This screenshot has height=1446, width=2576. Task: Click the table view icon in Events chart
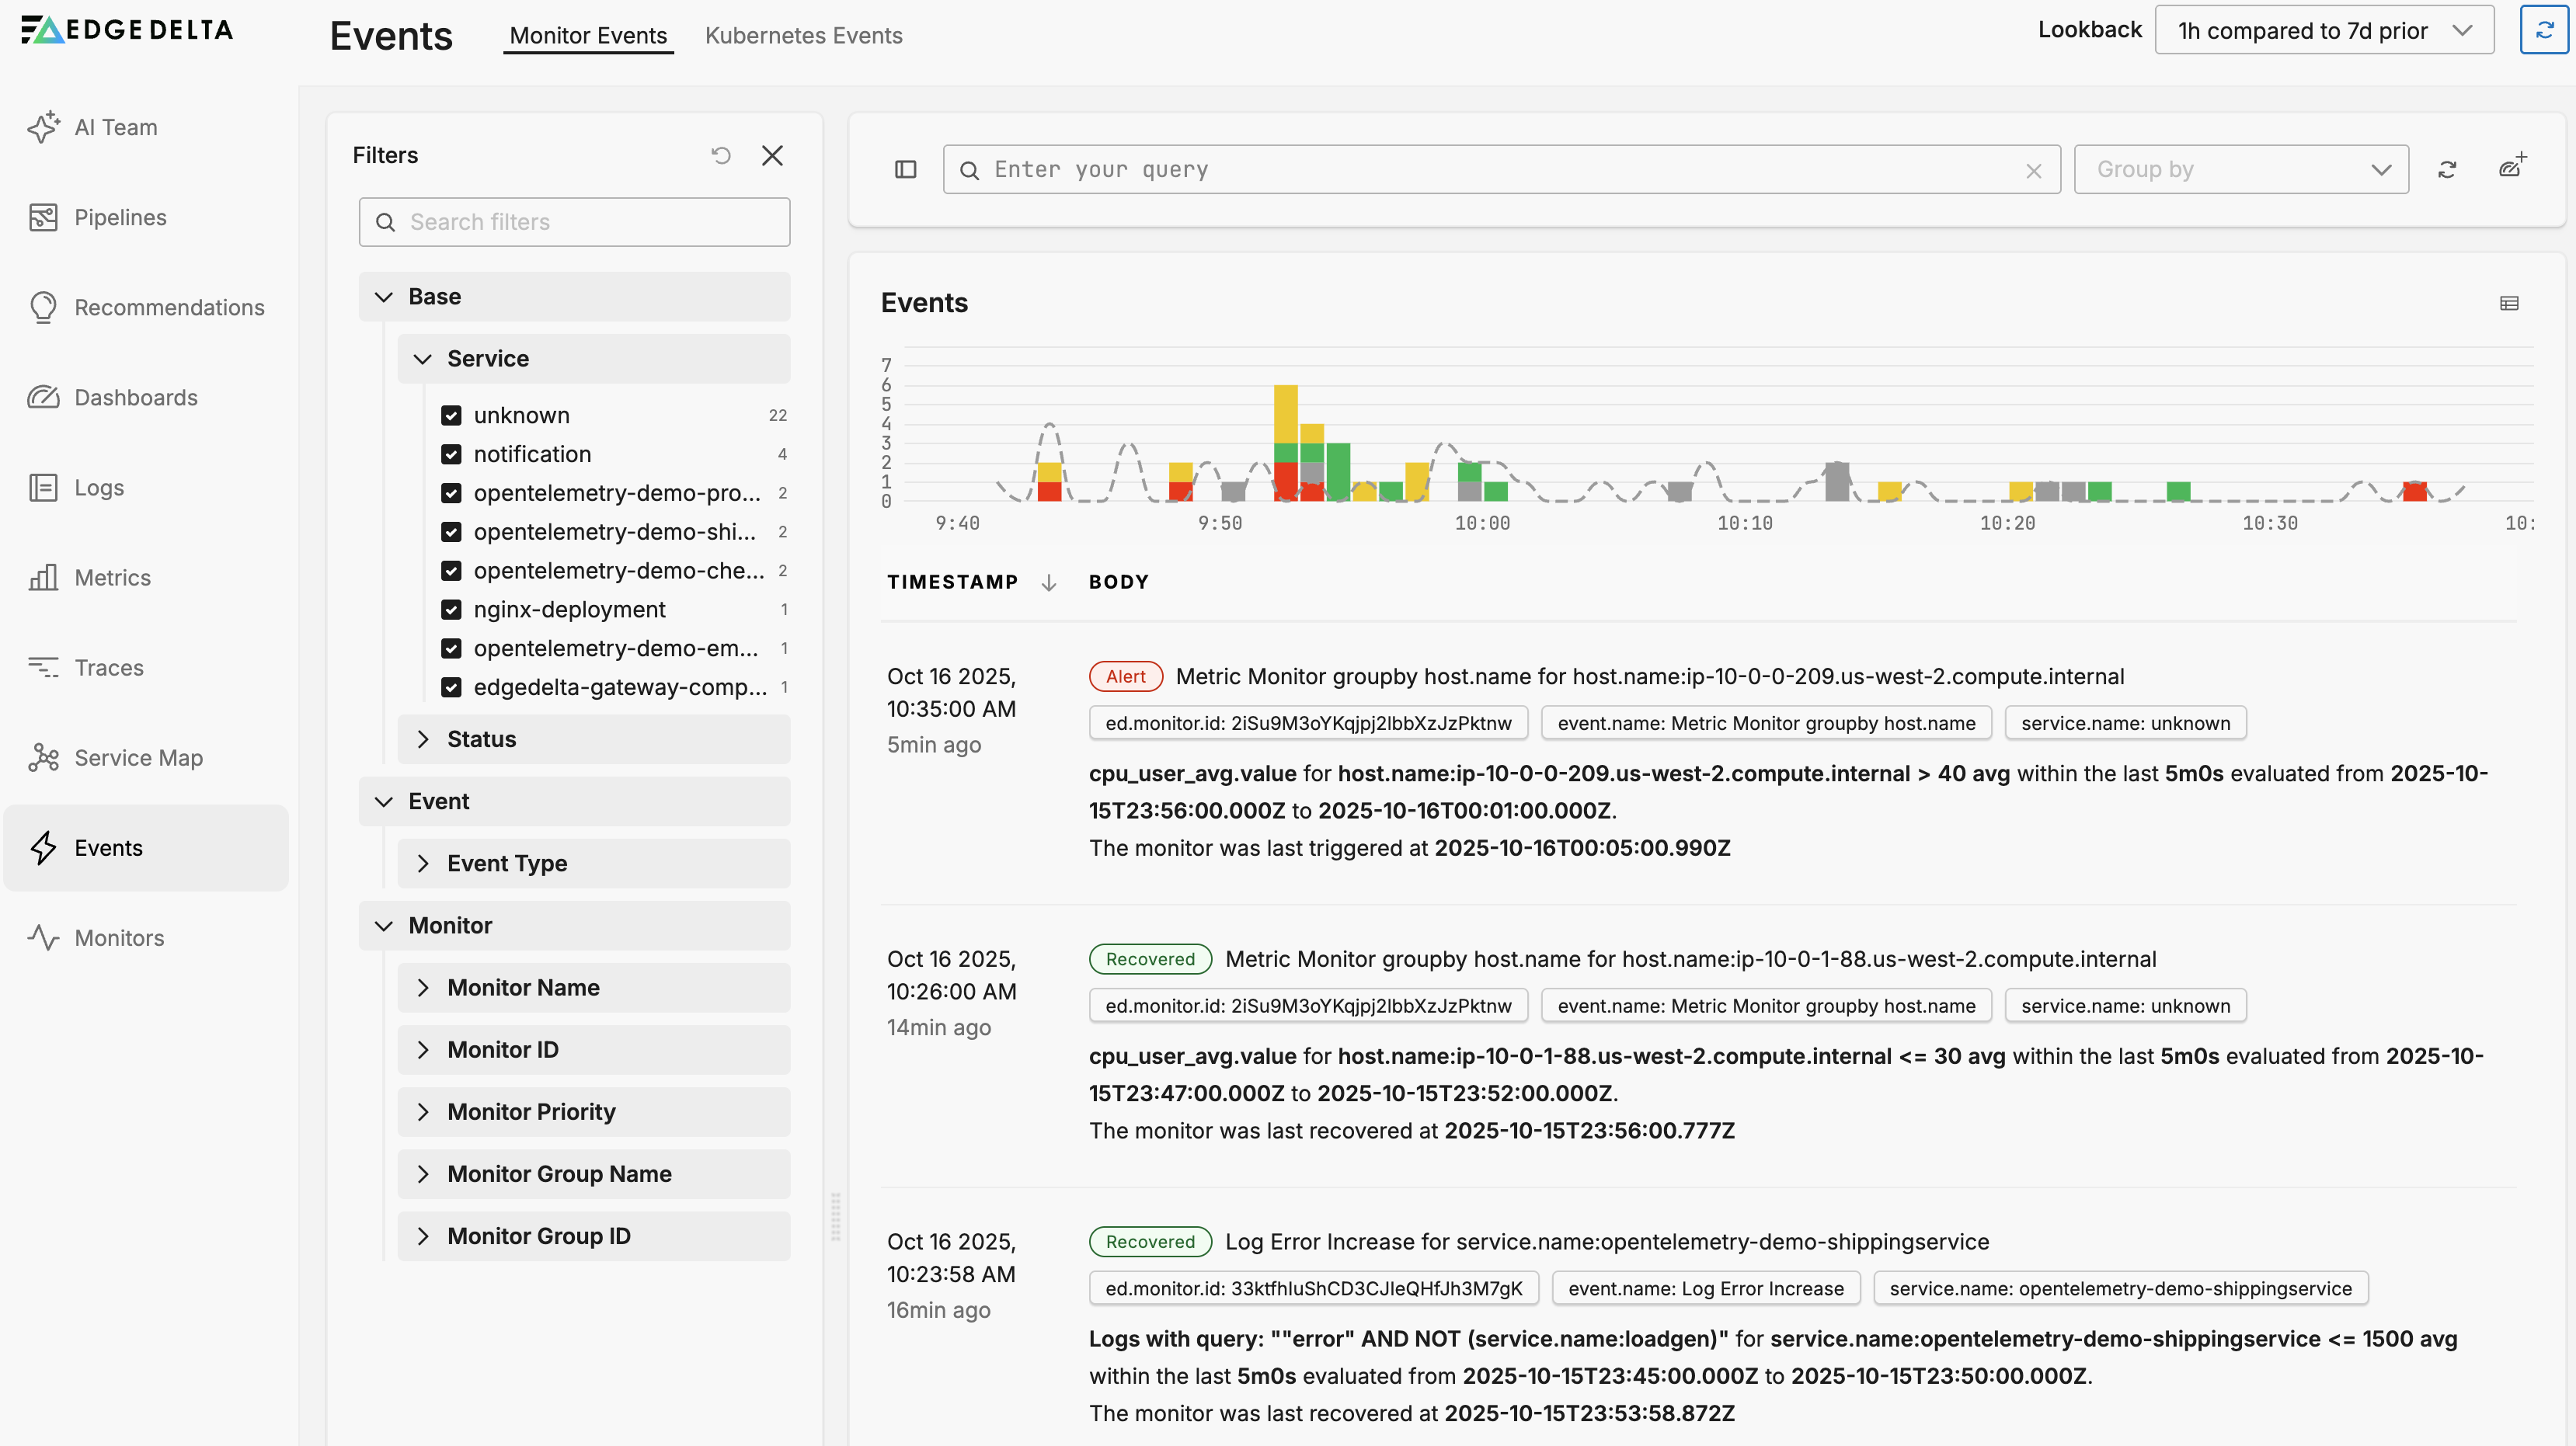(x=2509, y=303)
